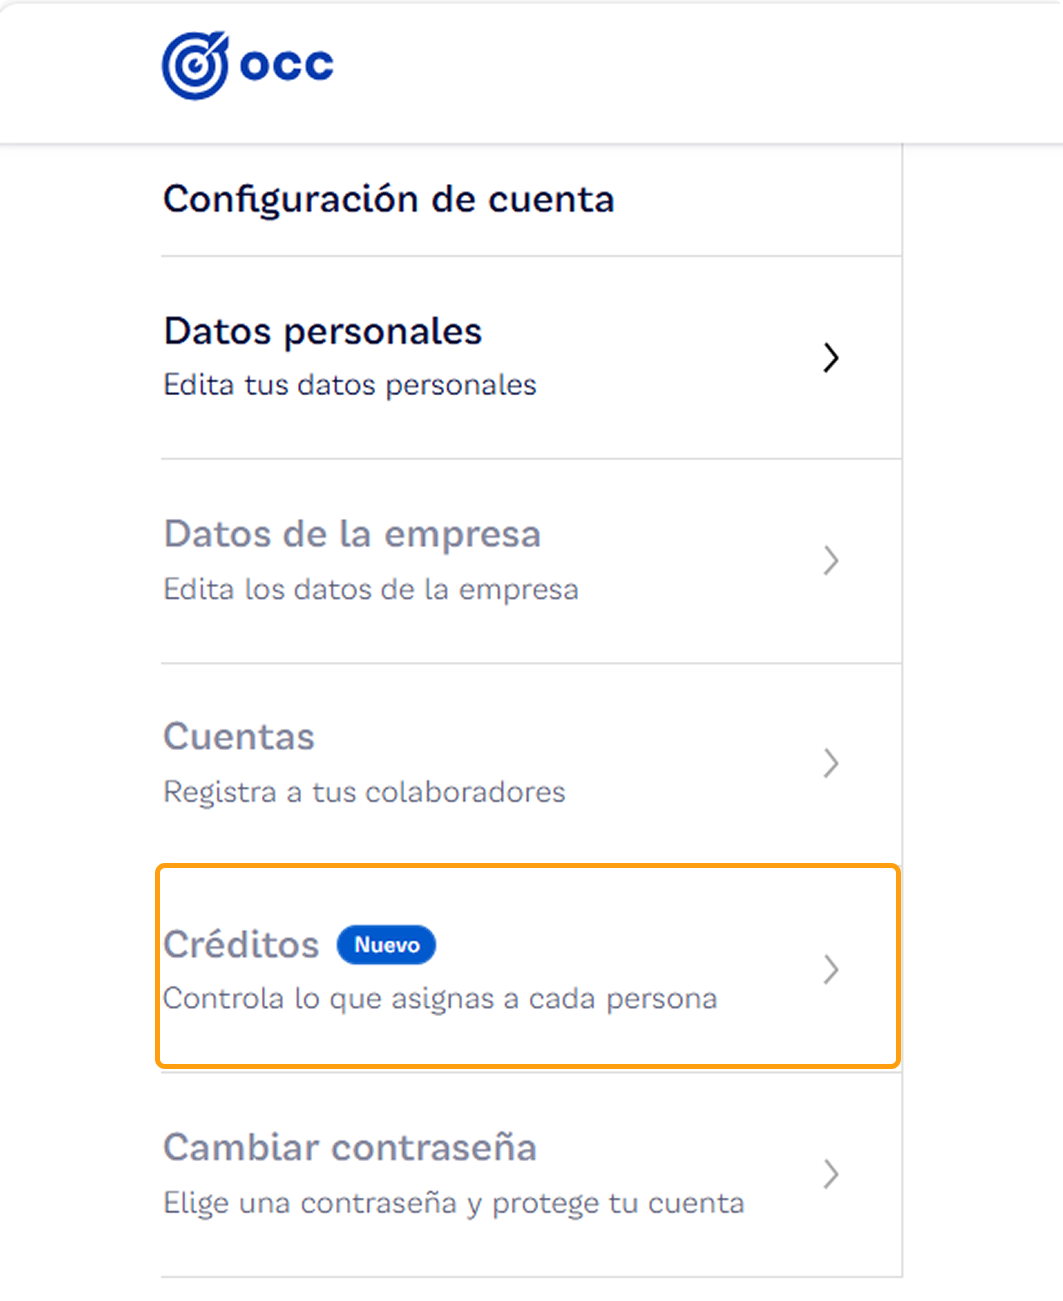Open Datos personales settings
1063x1301 pixels.
[322, 331]
